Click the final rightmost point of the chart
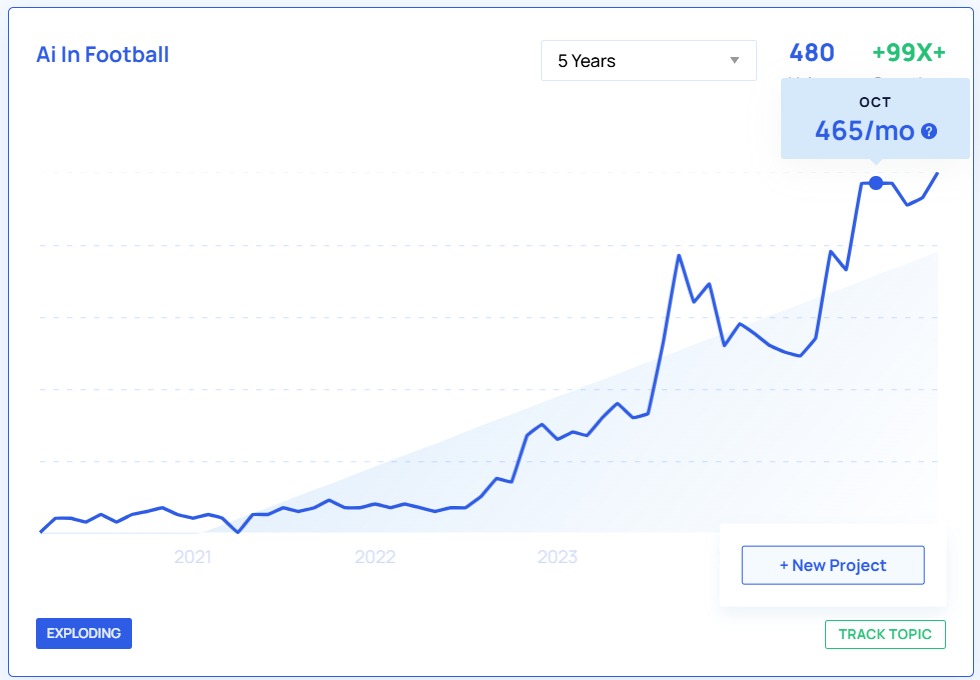The width and height of the screenshot is (980, 680). point(936,174)
